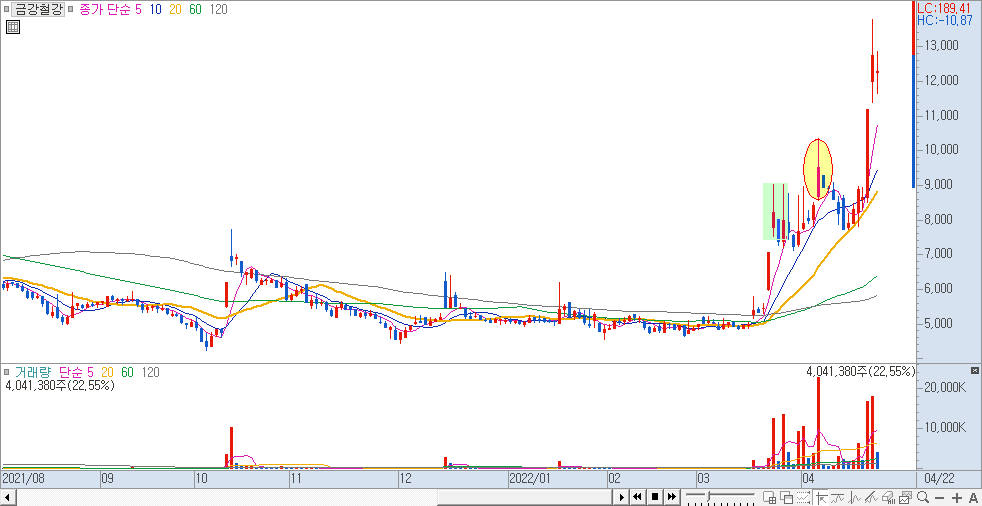Click the plus zoom-in icon
The image size is (982, 506).
pyautogui.click(x=957, y=498)
